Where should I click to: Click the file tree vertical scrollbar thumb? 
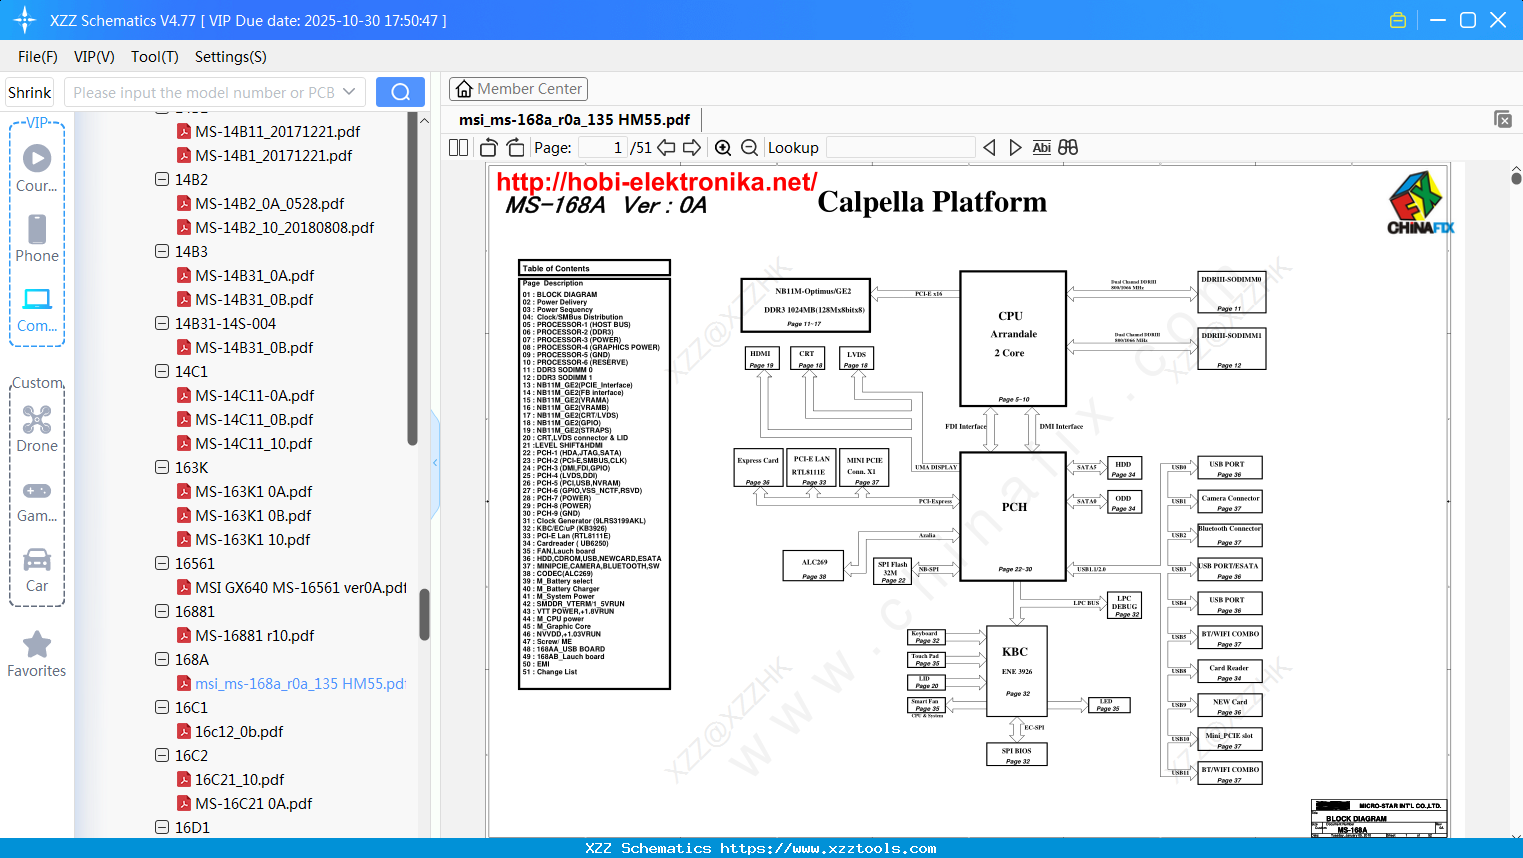coord(424,614)
